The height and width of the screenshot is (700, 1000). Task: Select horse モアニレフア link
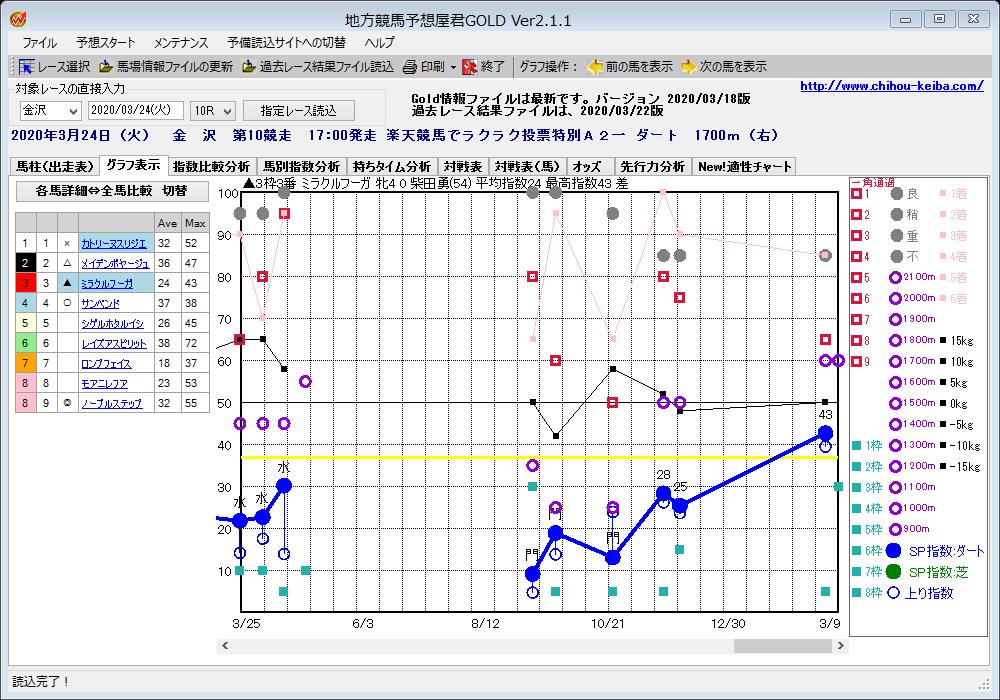[x=104, y=383]
